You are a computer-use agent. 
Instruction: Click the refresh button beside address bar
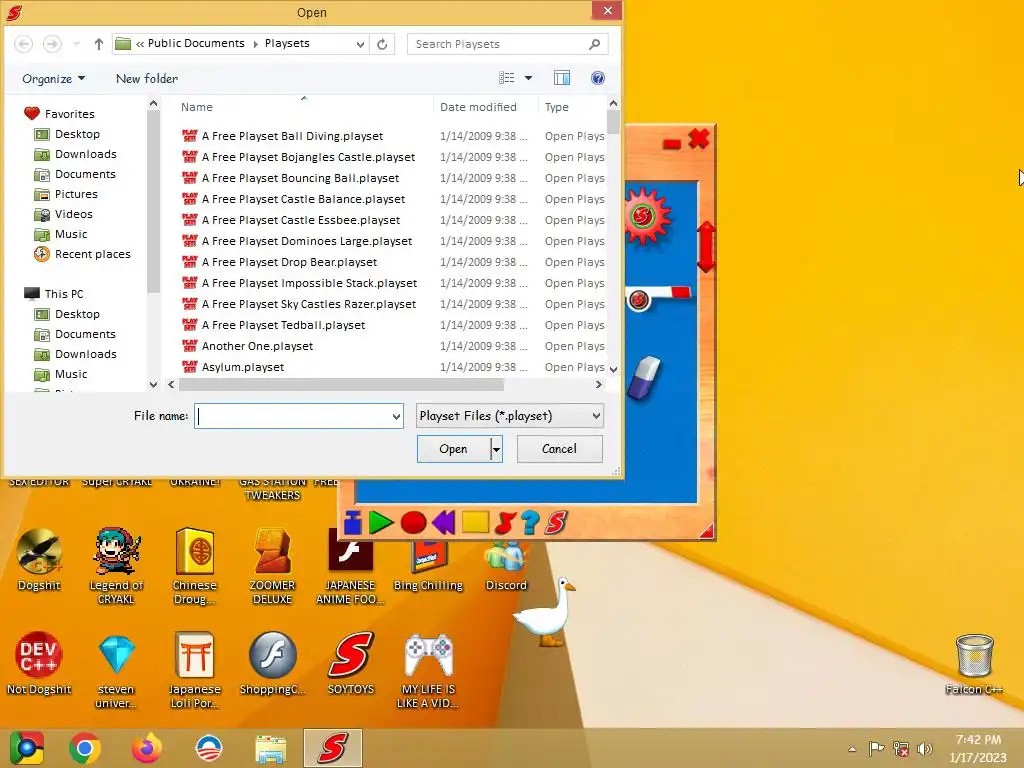point(382,44)
